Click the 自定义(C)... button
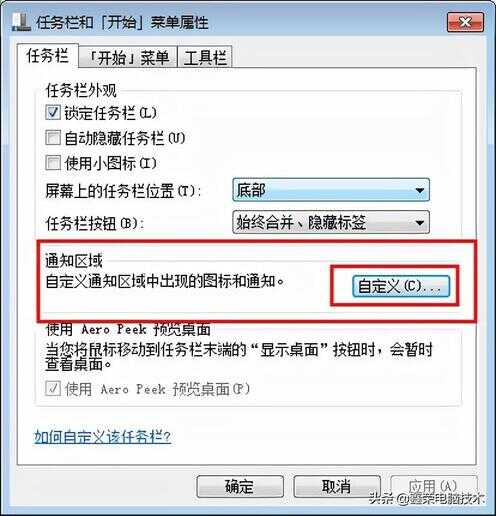The height and width of the screenshot is (516, 496). pyautogui.click(x=401, y=286)
